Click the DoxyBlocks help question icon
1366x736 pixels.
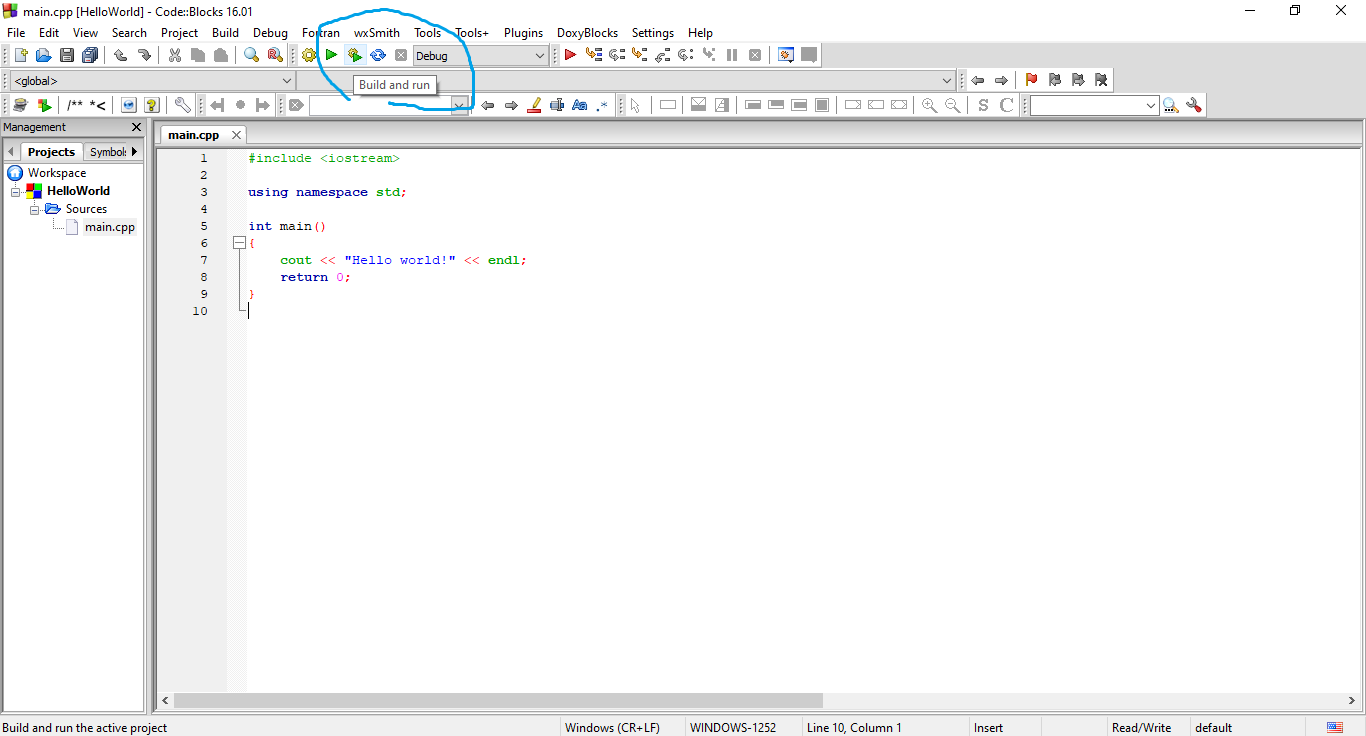coord(152,105)
